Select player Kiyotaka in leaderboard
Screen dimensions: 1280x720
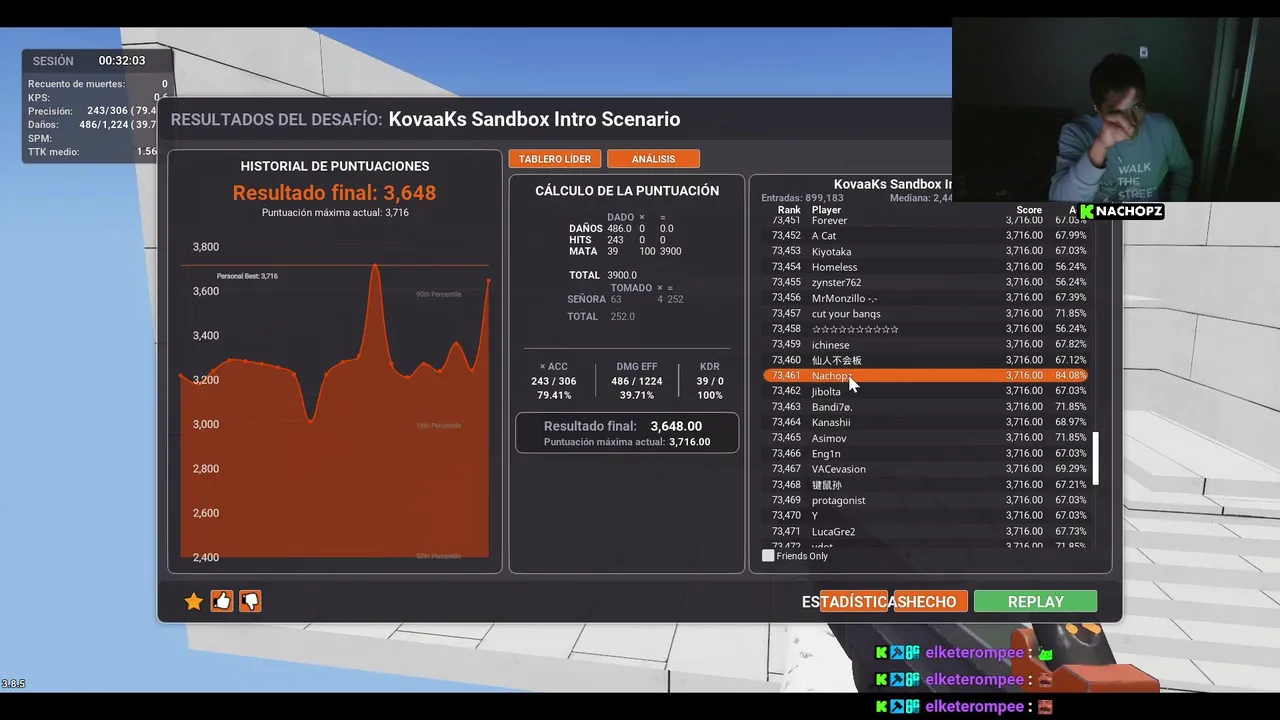pos(926,251)
